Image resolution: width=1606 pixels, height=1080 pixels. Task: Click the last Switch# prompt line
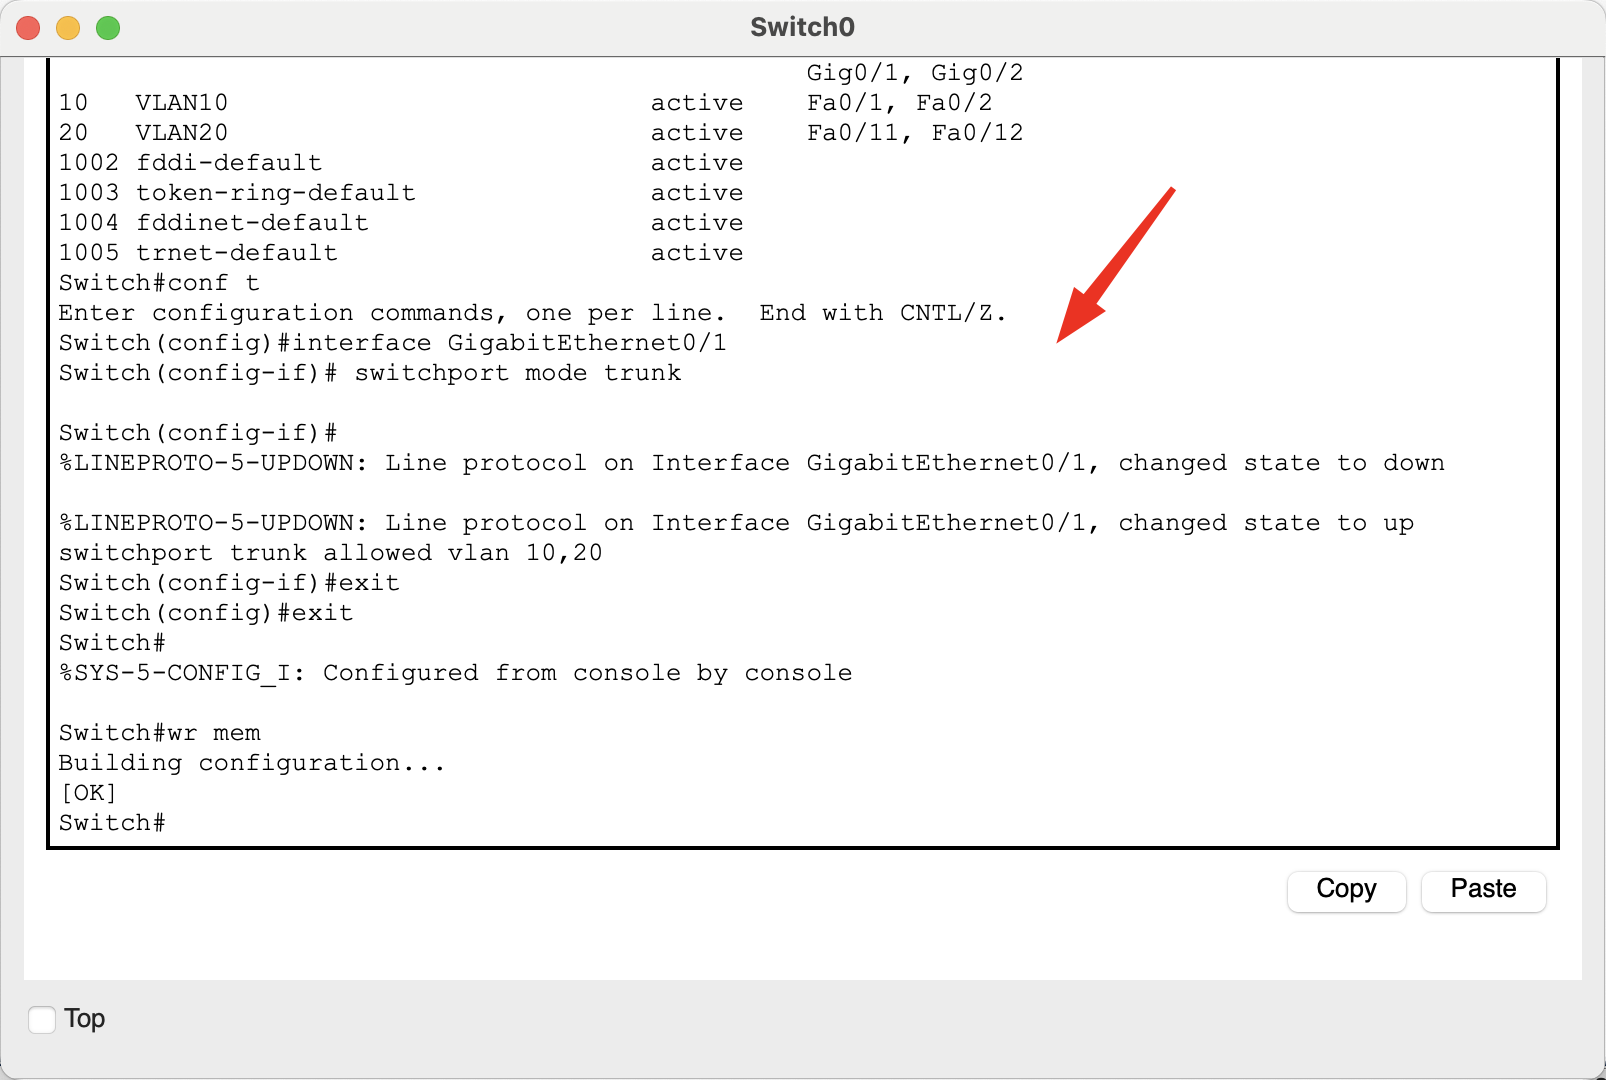[112, 823]
